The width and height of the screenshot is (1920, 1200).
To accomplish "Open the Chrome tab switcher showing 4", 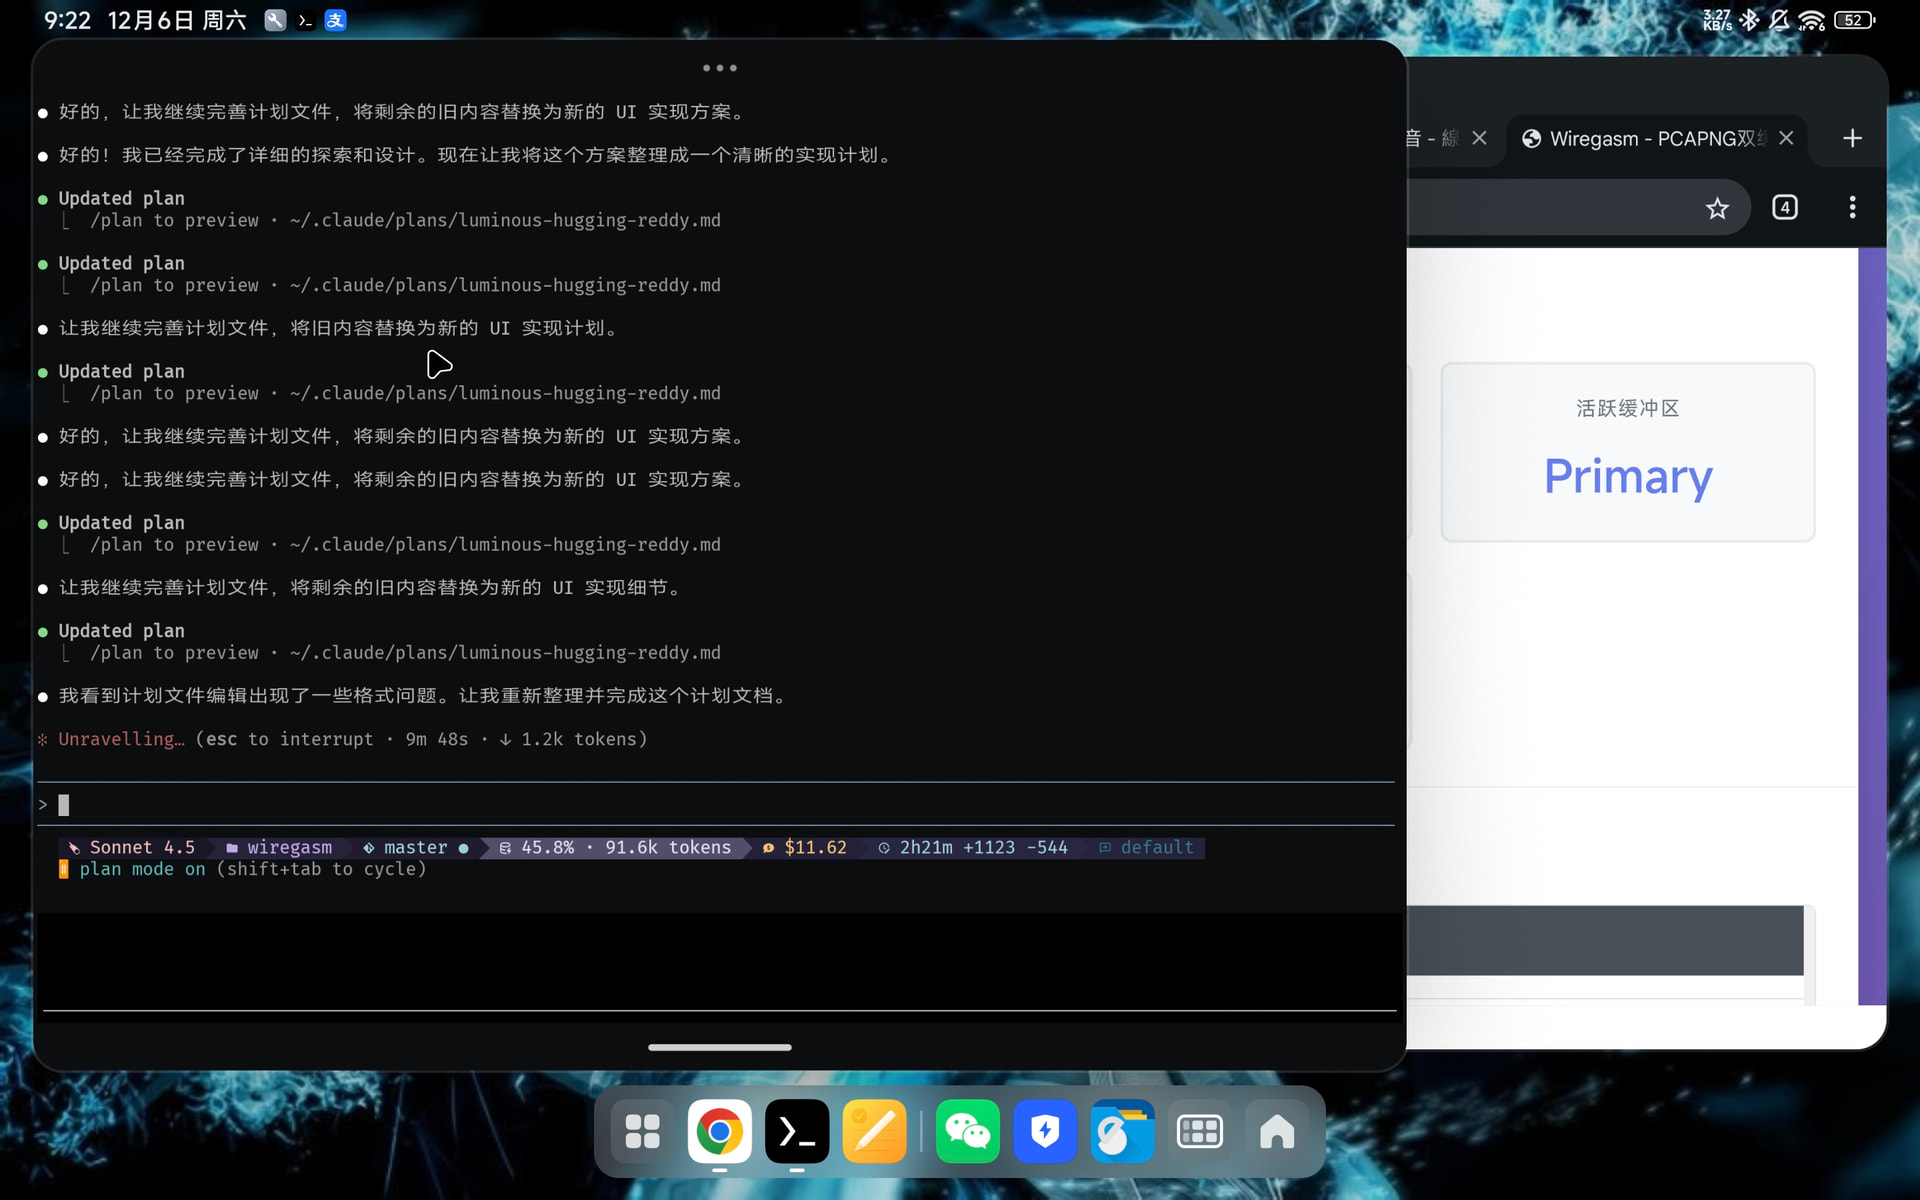I will click(x=1785, y=208).
